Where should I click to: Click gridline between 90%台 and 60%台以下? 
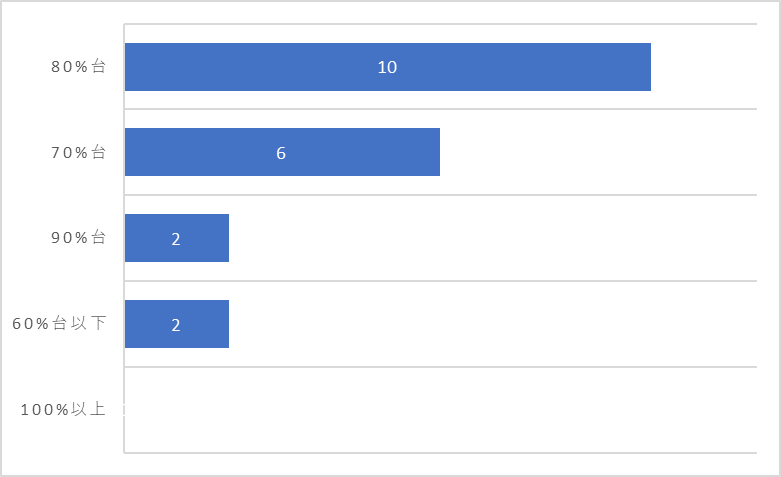click(440, 281)
